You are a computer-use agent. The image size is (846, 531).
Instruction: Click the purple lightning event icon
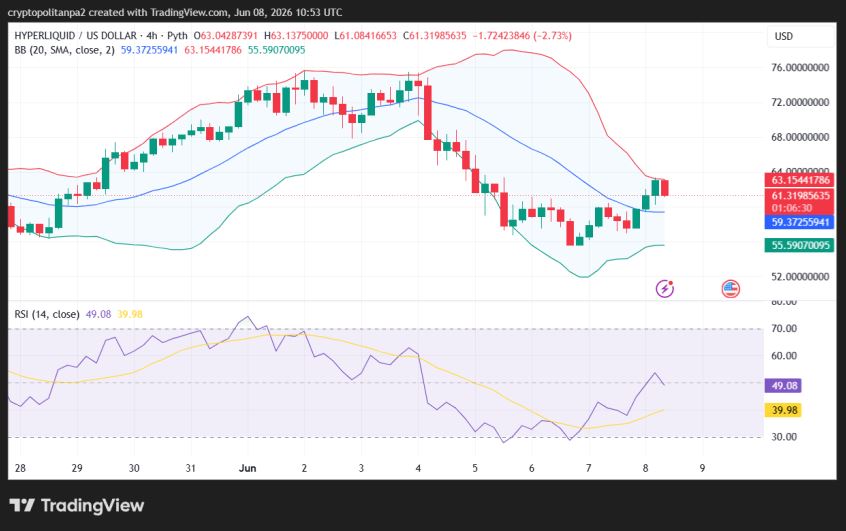click(x=665, y=289)
